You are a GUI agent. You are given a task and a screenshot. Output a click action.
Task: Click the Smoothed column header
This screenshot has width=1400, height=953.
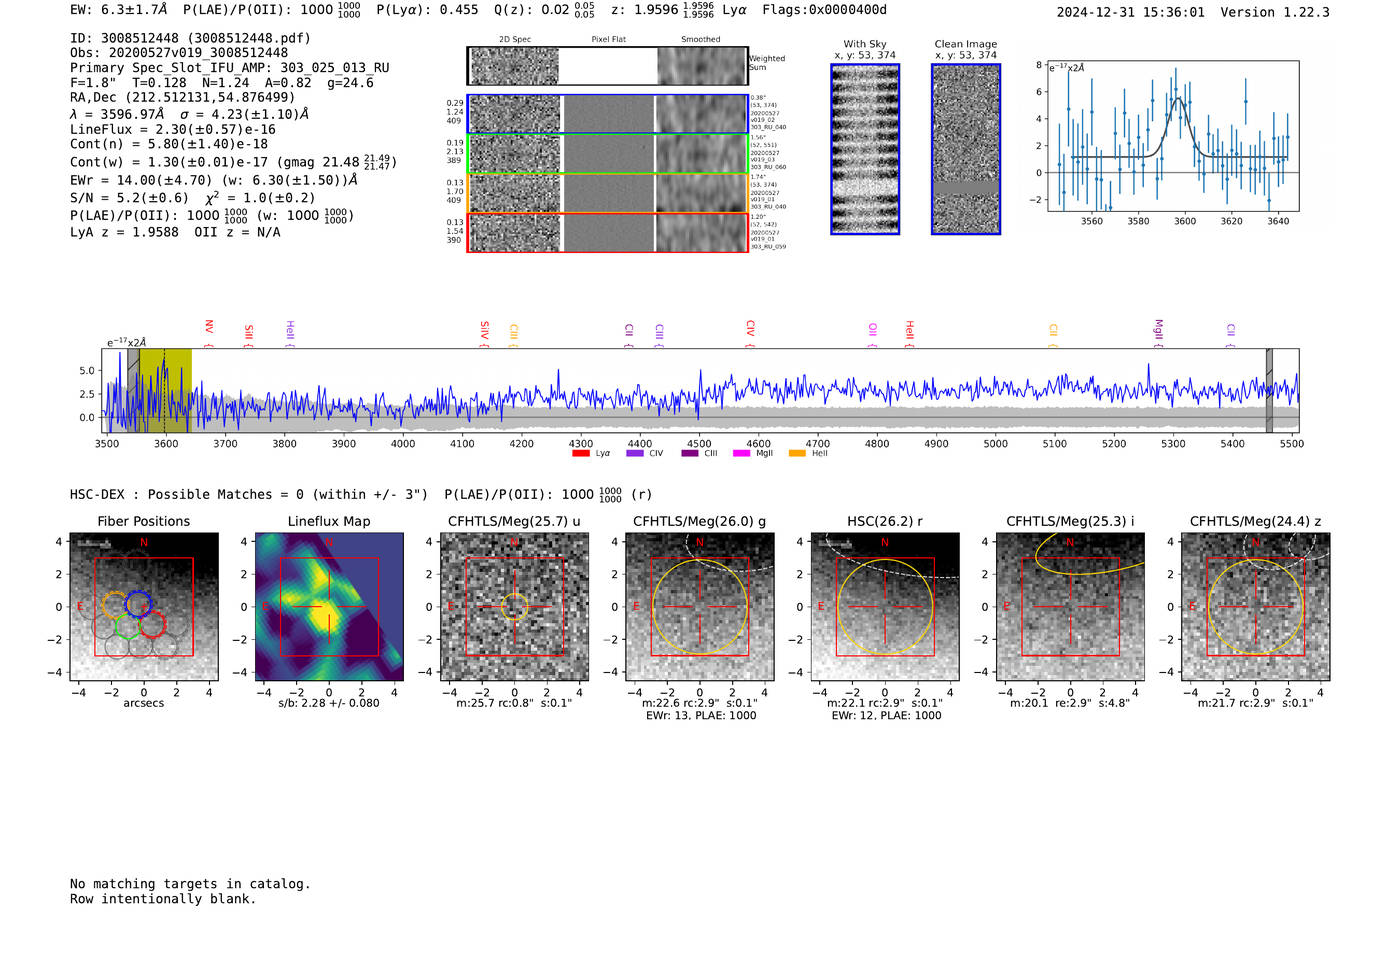pyautogui.click(x=700, y=40)
